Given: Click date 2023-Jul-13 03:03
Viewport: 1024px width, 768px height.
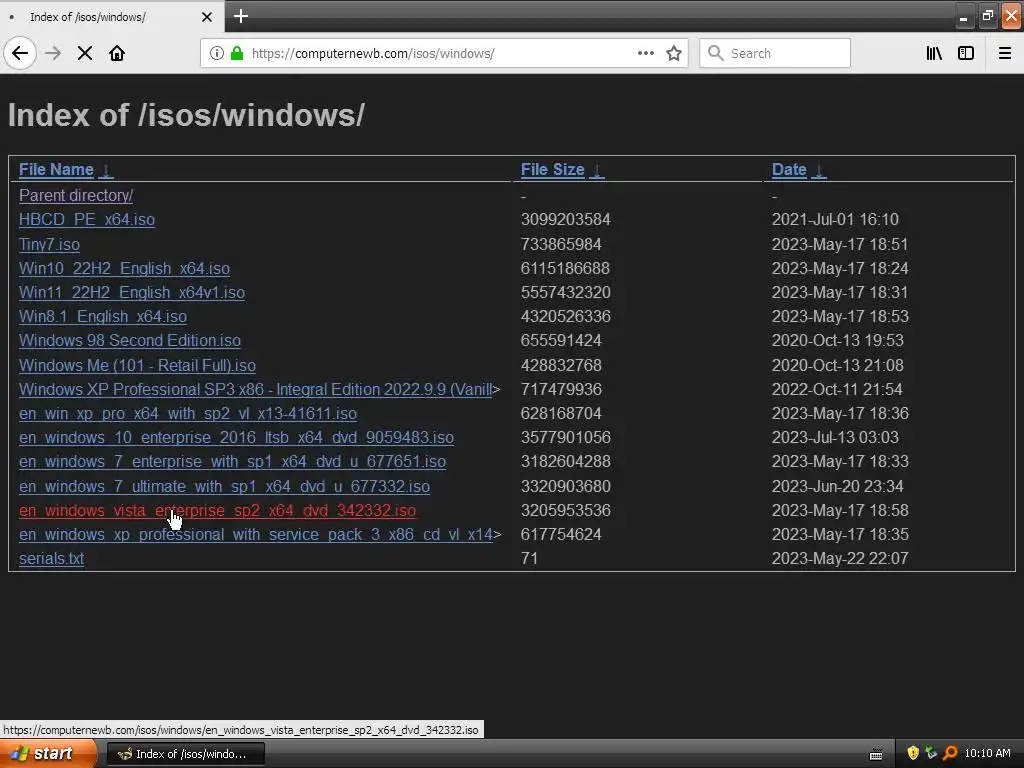Looking at the screenshot, I should point(835,438).
